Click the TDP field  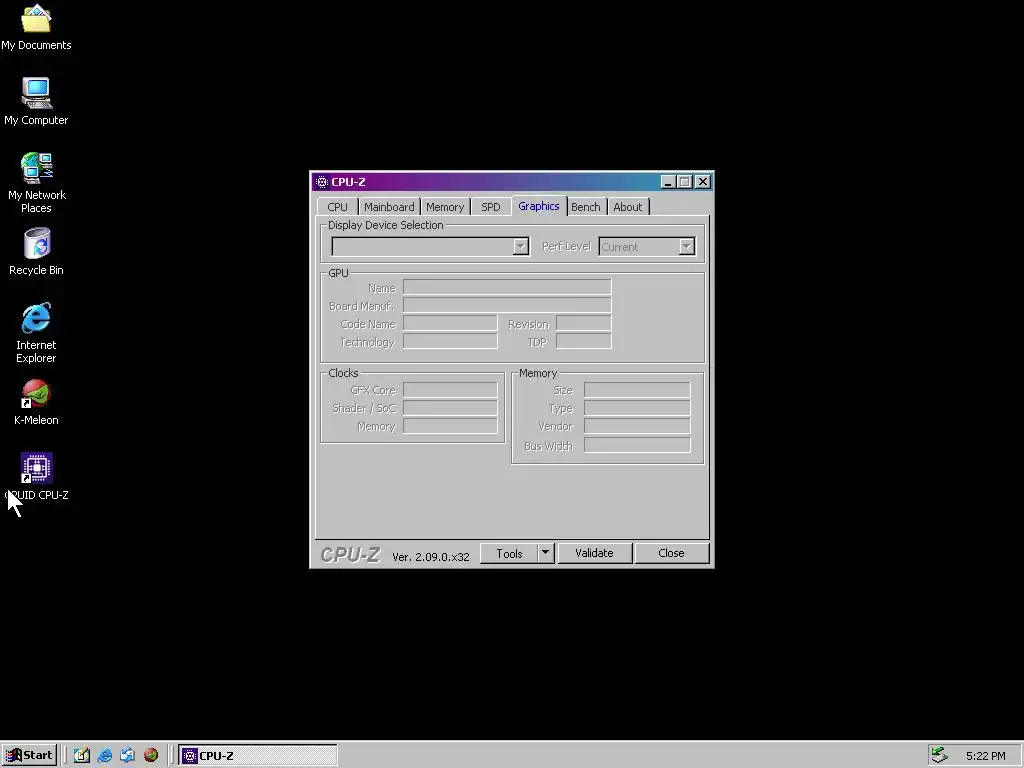[x=583, y=342]
